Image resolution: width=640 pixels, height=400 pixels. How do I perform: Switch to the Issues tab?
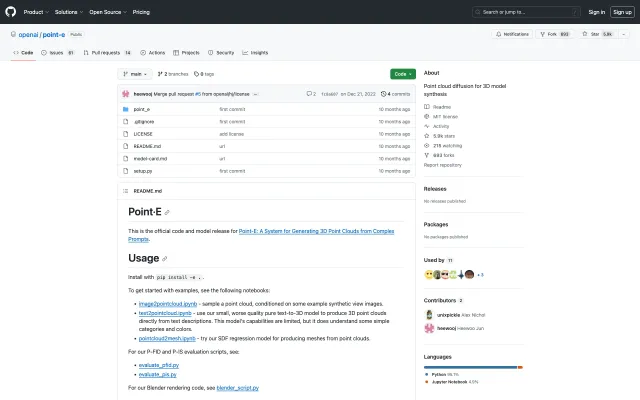click(x=58, y=52)
